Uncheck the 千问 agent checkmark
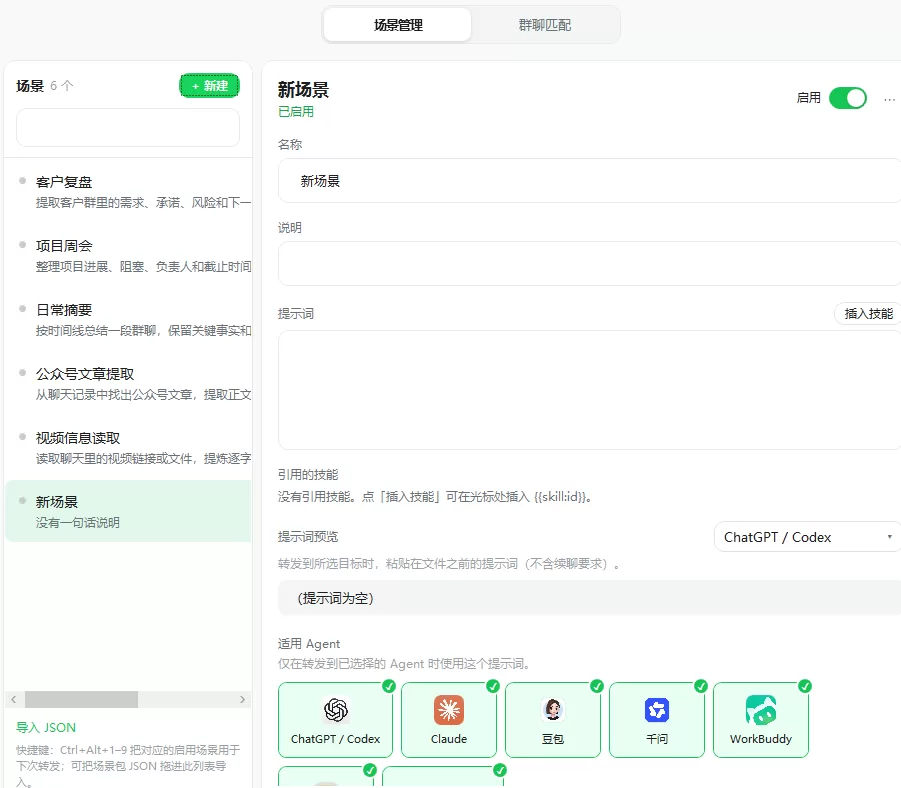This screenshot has height=788, width=901. [x=701, y=686]
